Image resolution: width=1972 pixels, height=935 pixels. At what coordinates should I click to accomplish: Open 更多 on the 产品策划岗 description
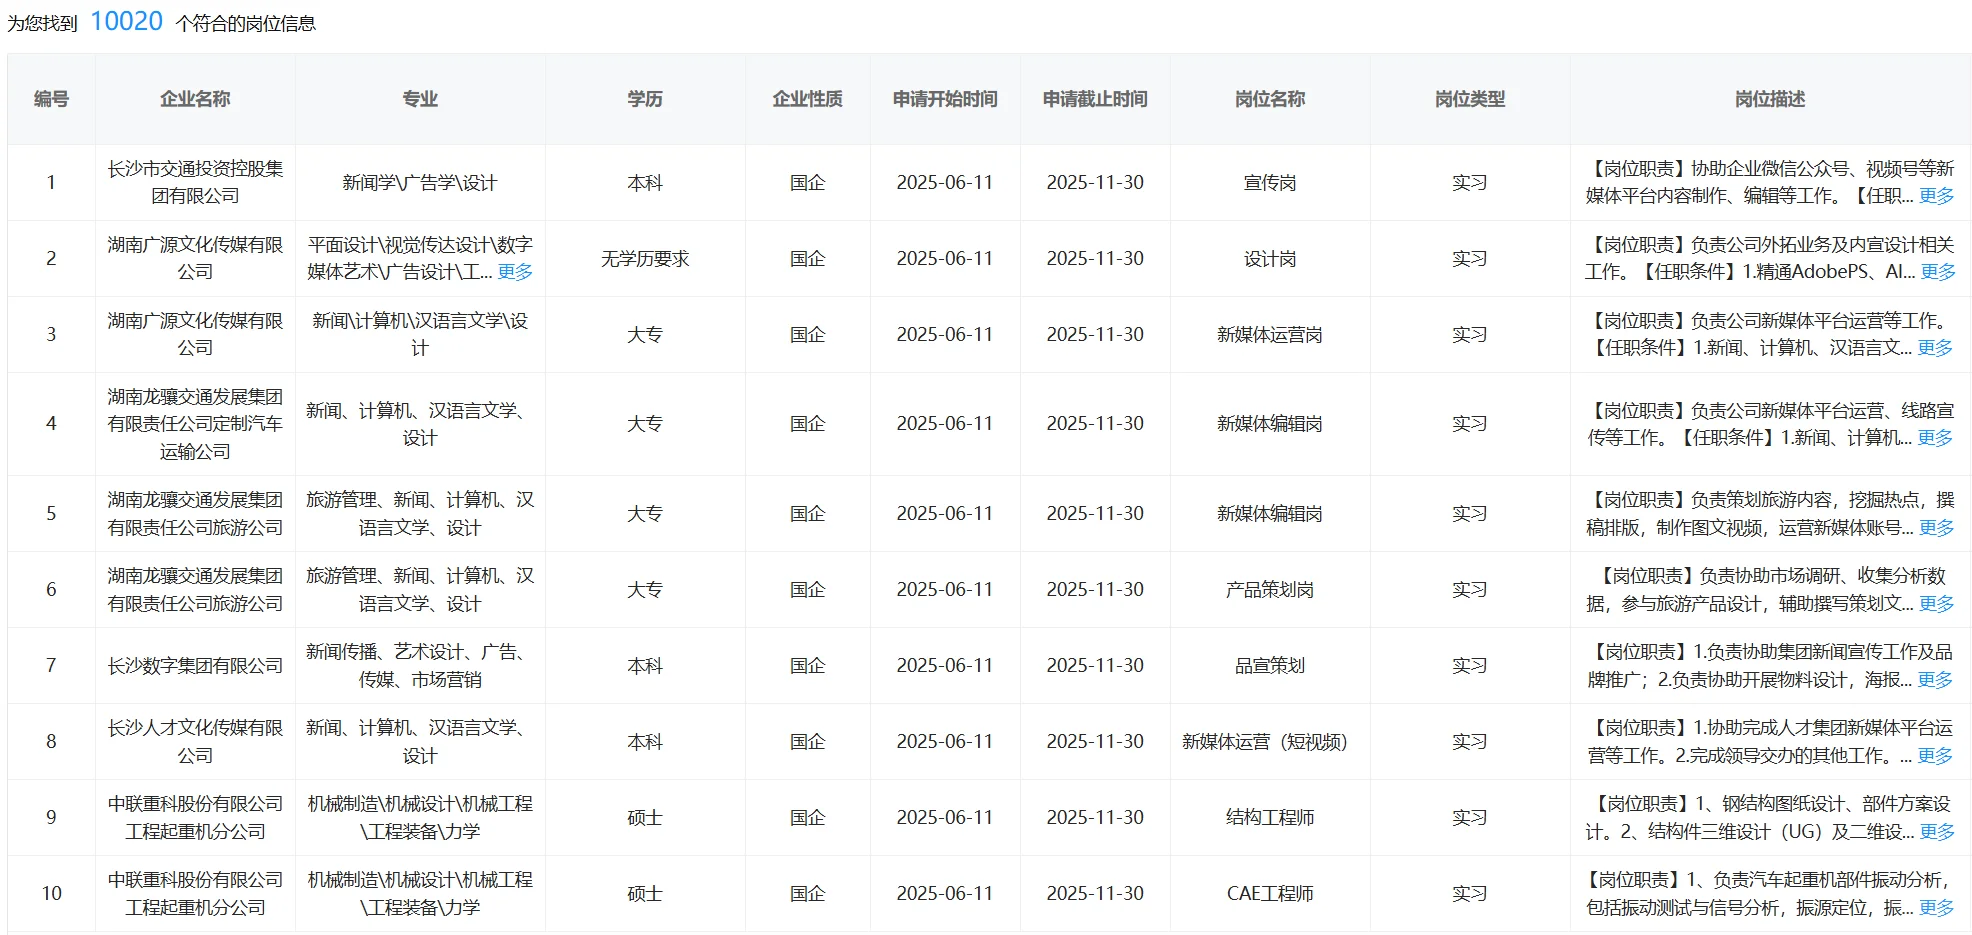1936,603
